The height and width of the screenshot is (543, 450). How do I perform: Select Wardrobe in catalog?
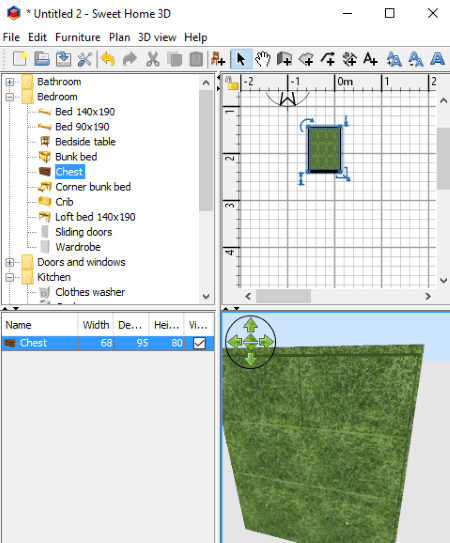pos(78,247)
